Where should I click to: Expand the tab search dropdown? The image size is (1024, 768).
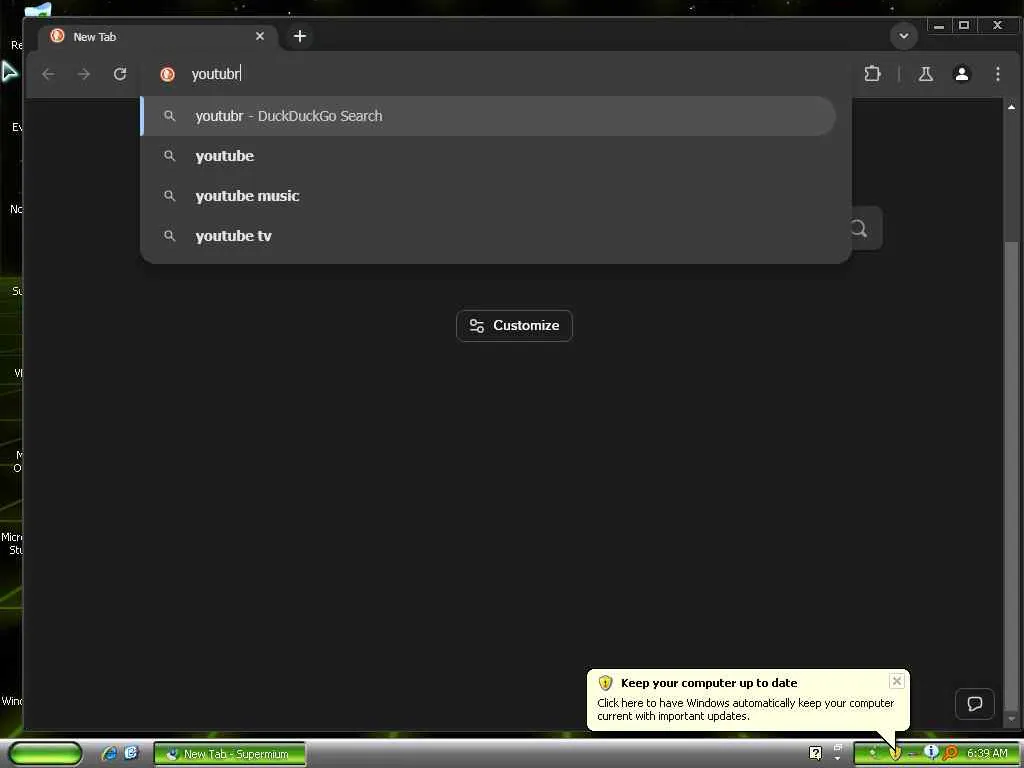point(904,36)
